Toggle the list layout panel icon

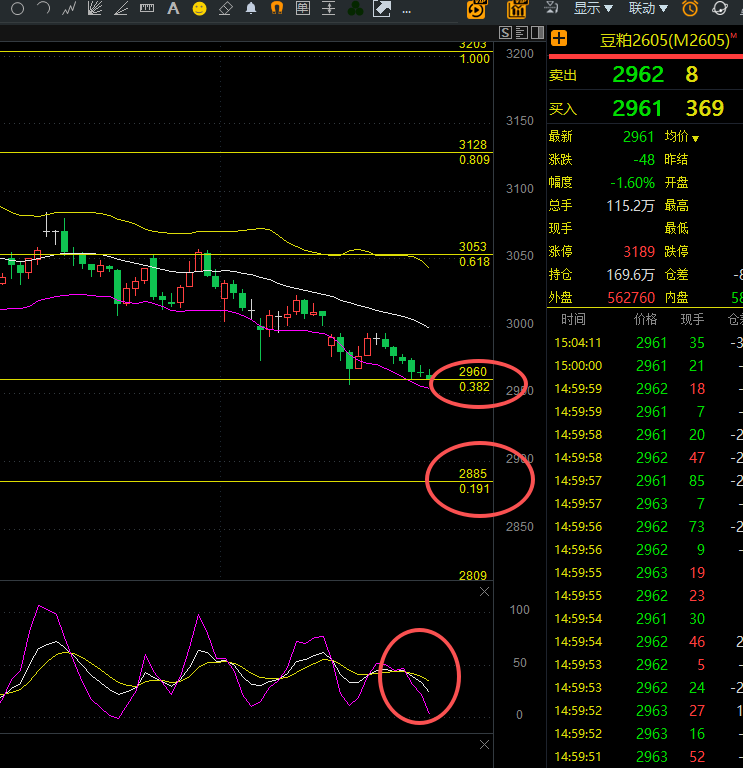(522, 32)
